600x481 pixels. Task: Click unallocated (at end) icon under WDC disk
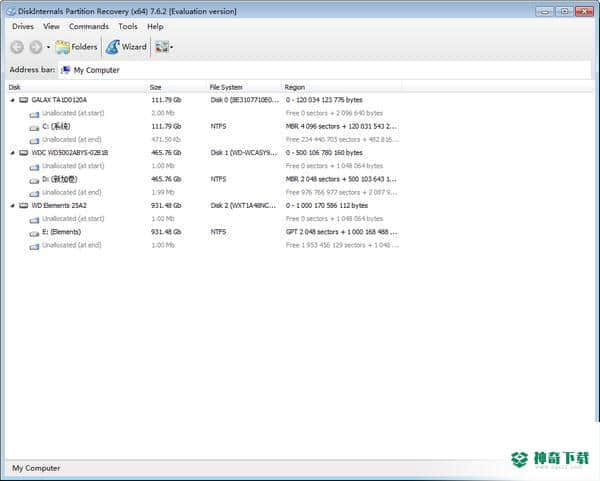coord(34,193)
